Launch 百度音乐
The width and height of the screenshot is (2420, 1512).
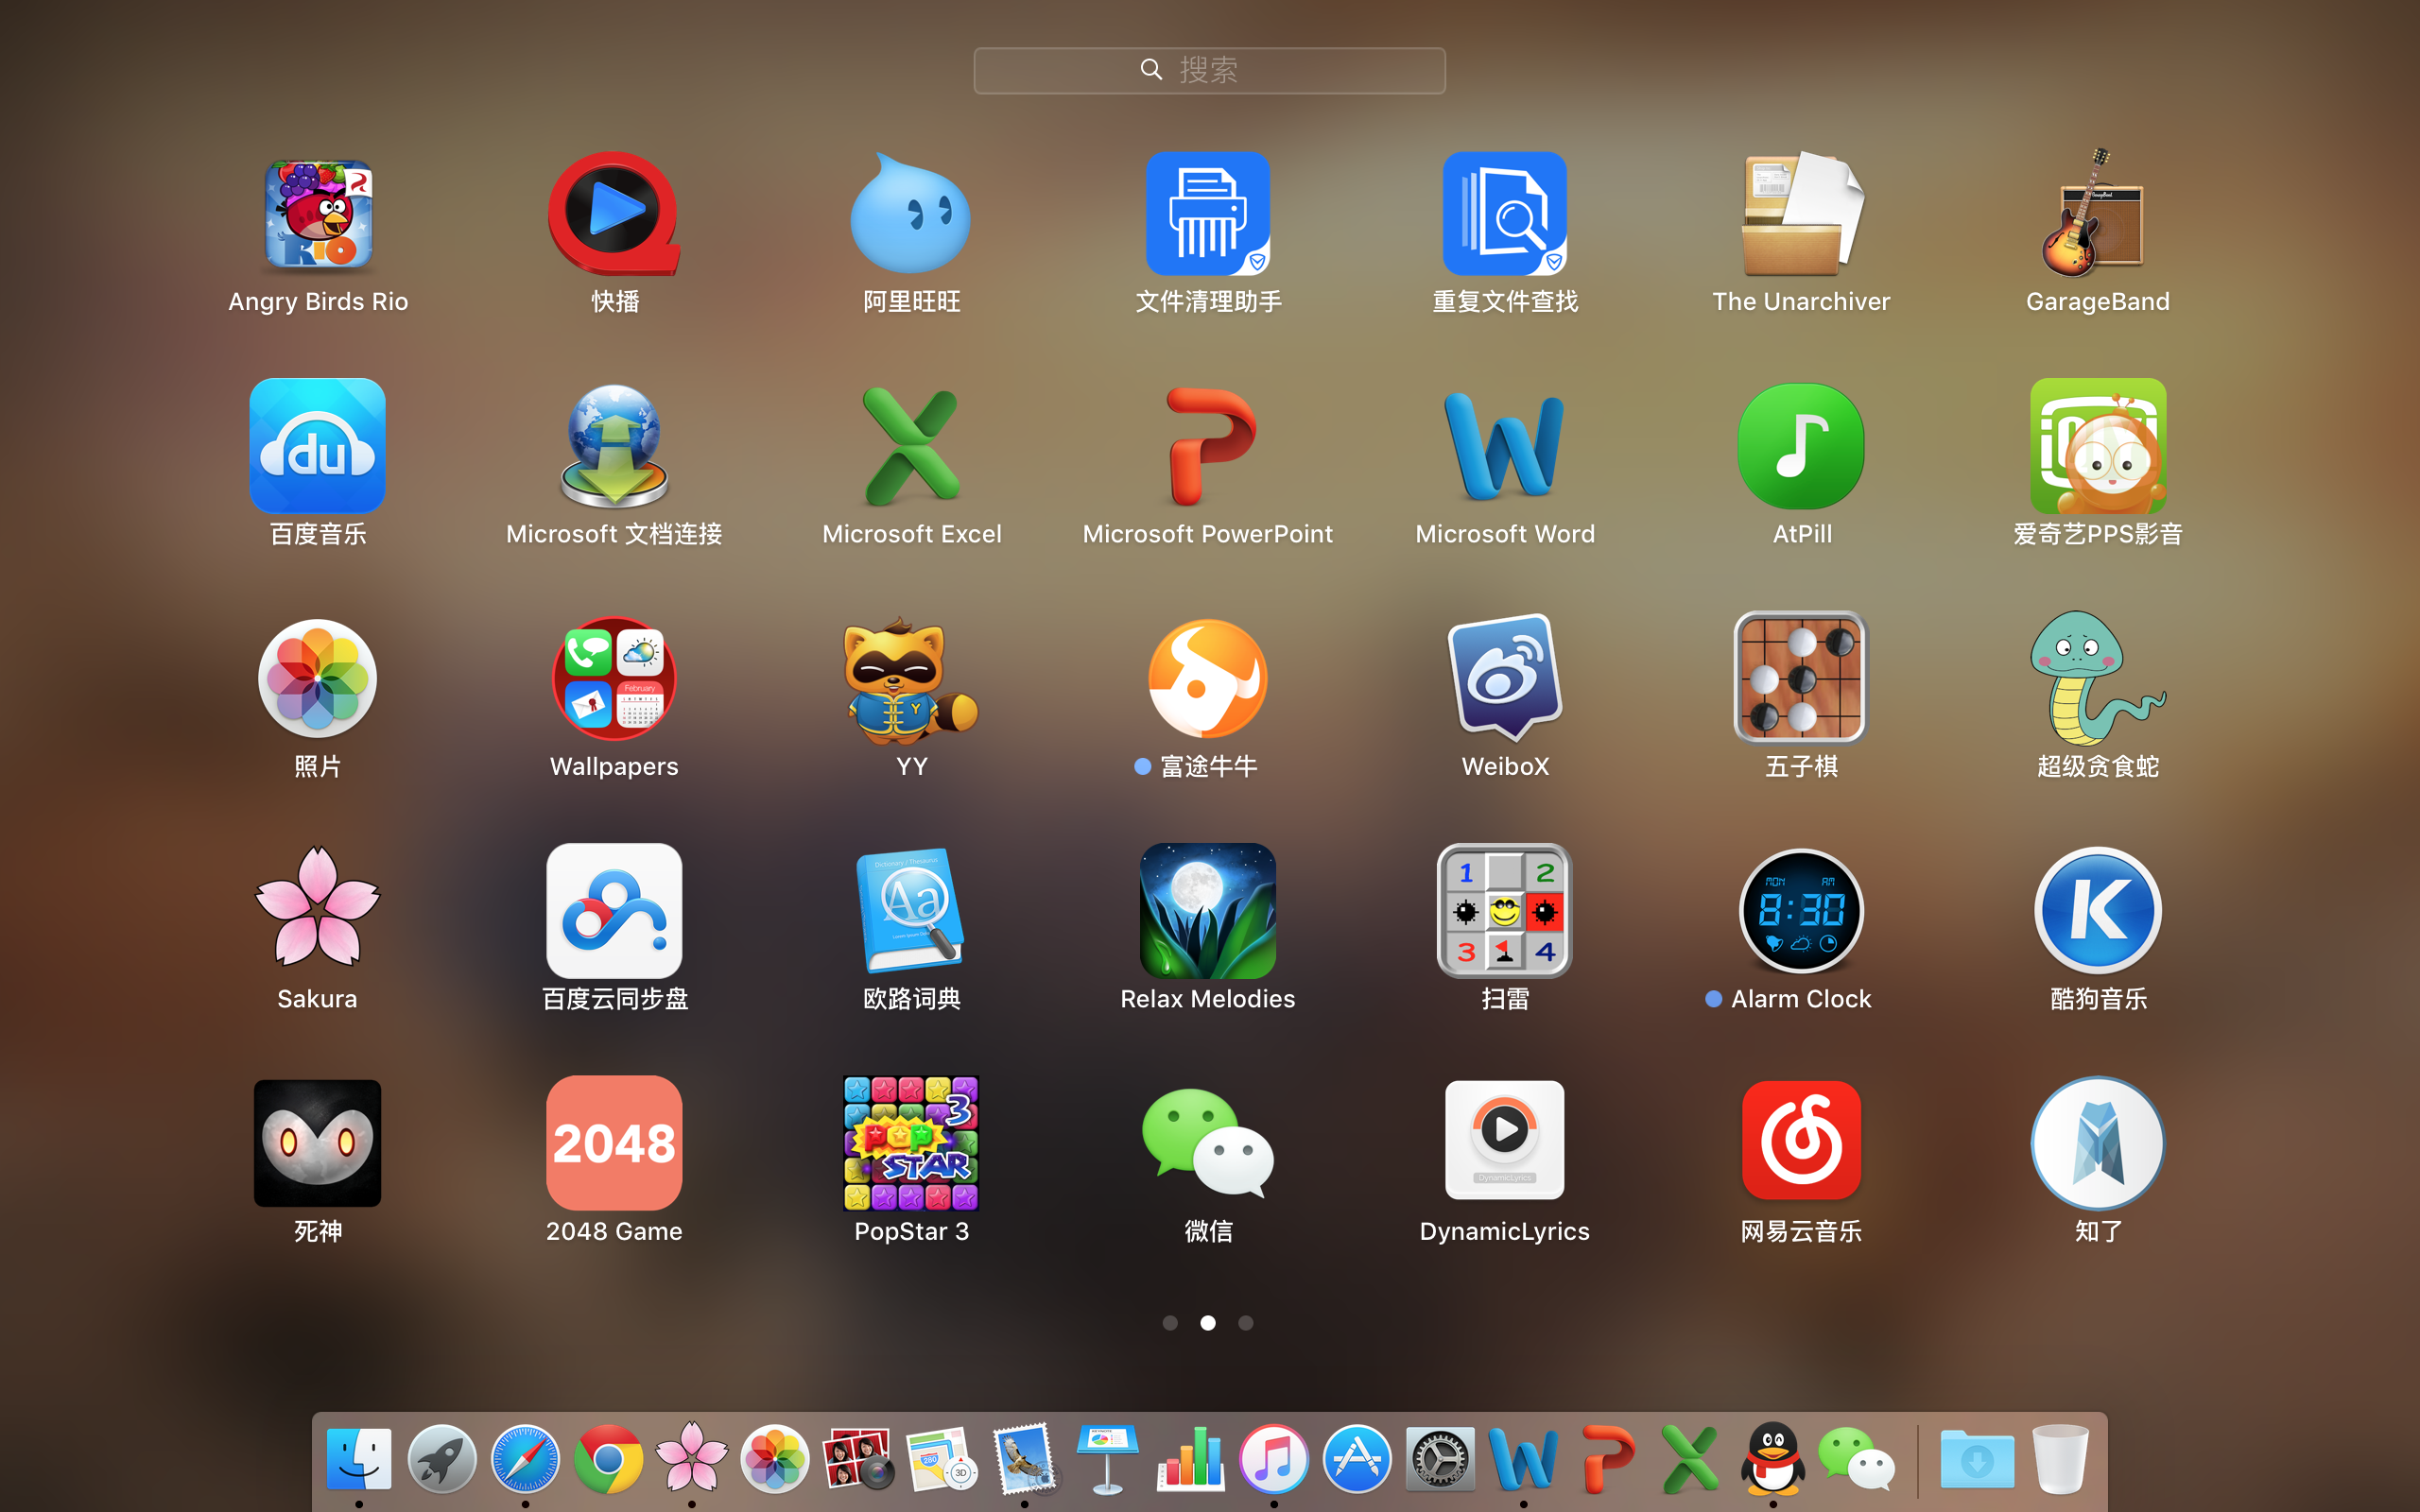318,446
